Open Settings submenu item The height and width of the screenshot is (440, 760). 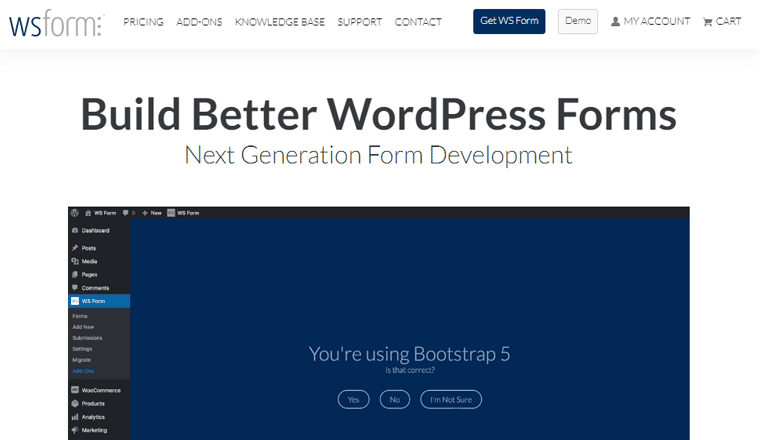pyautogui.click(x=82, y=349)
